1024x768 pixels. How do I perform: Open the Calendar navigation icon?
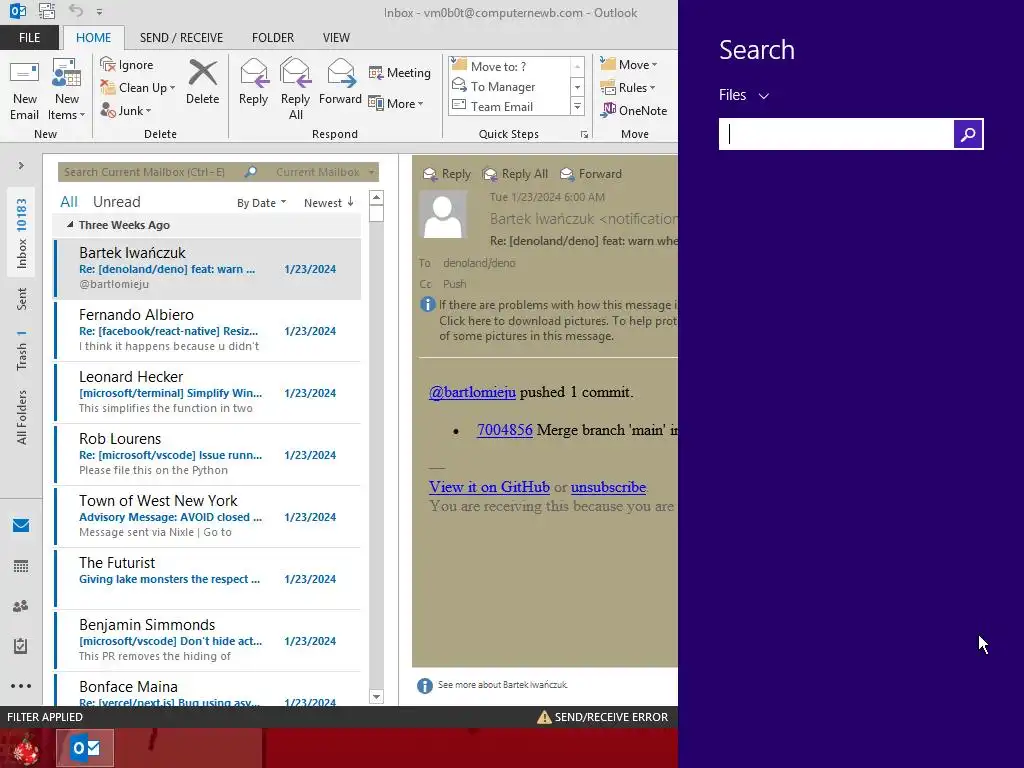21,566
